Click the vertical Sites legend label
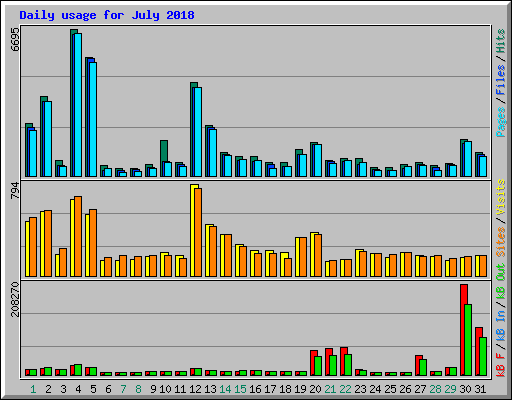The width and height of the screenshot is (512, 400). click(x=501, y=242)
